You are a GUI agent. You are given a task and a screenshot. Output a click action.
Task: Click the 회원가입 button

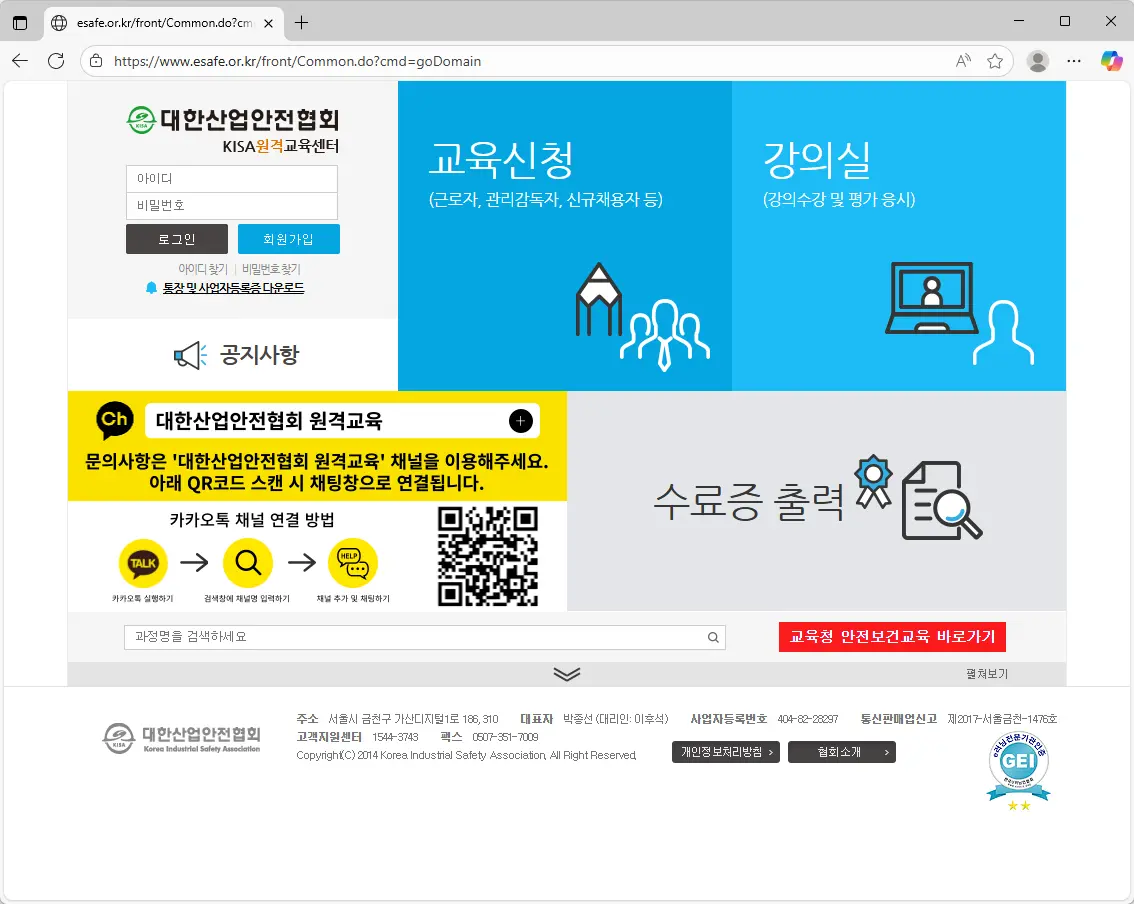pyautogui.click(x=288, y=239)
